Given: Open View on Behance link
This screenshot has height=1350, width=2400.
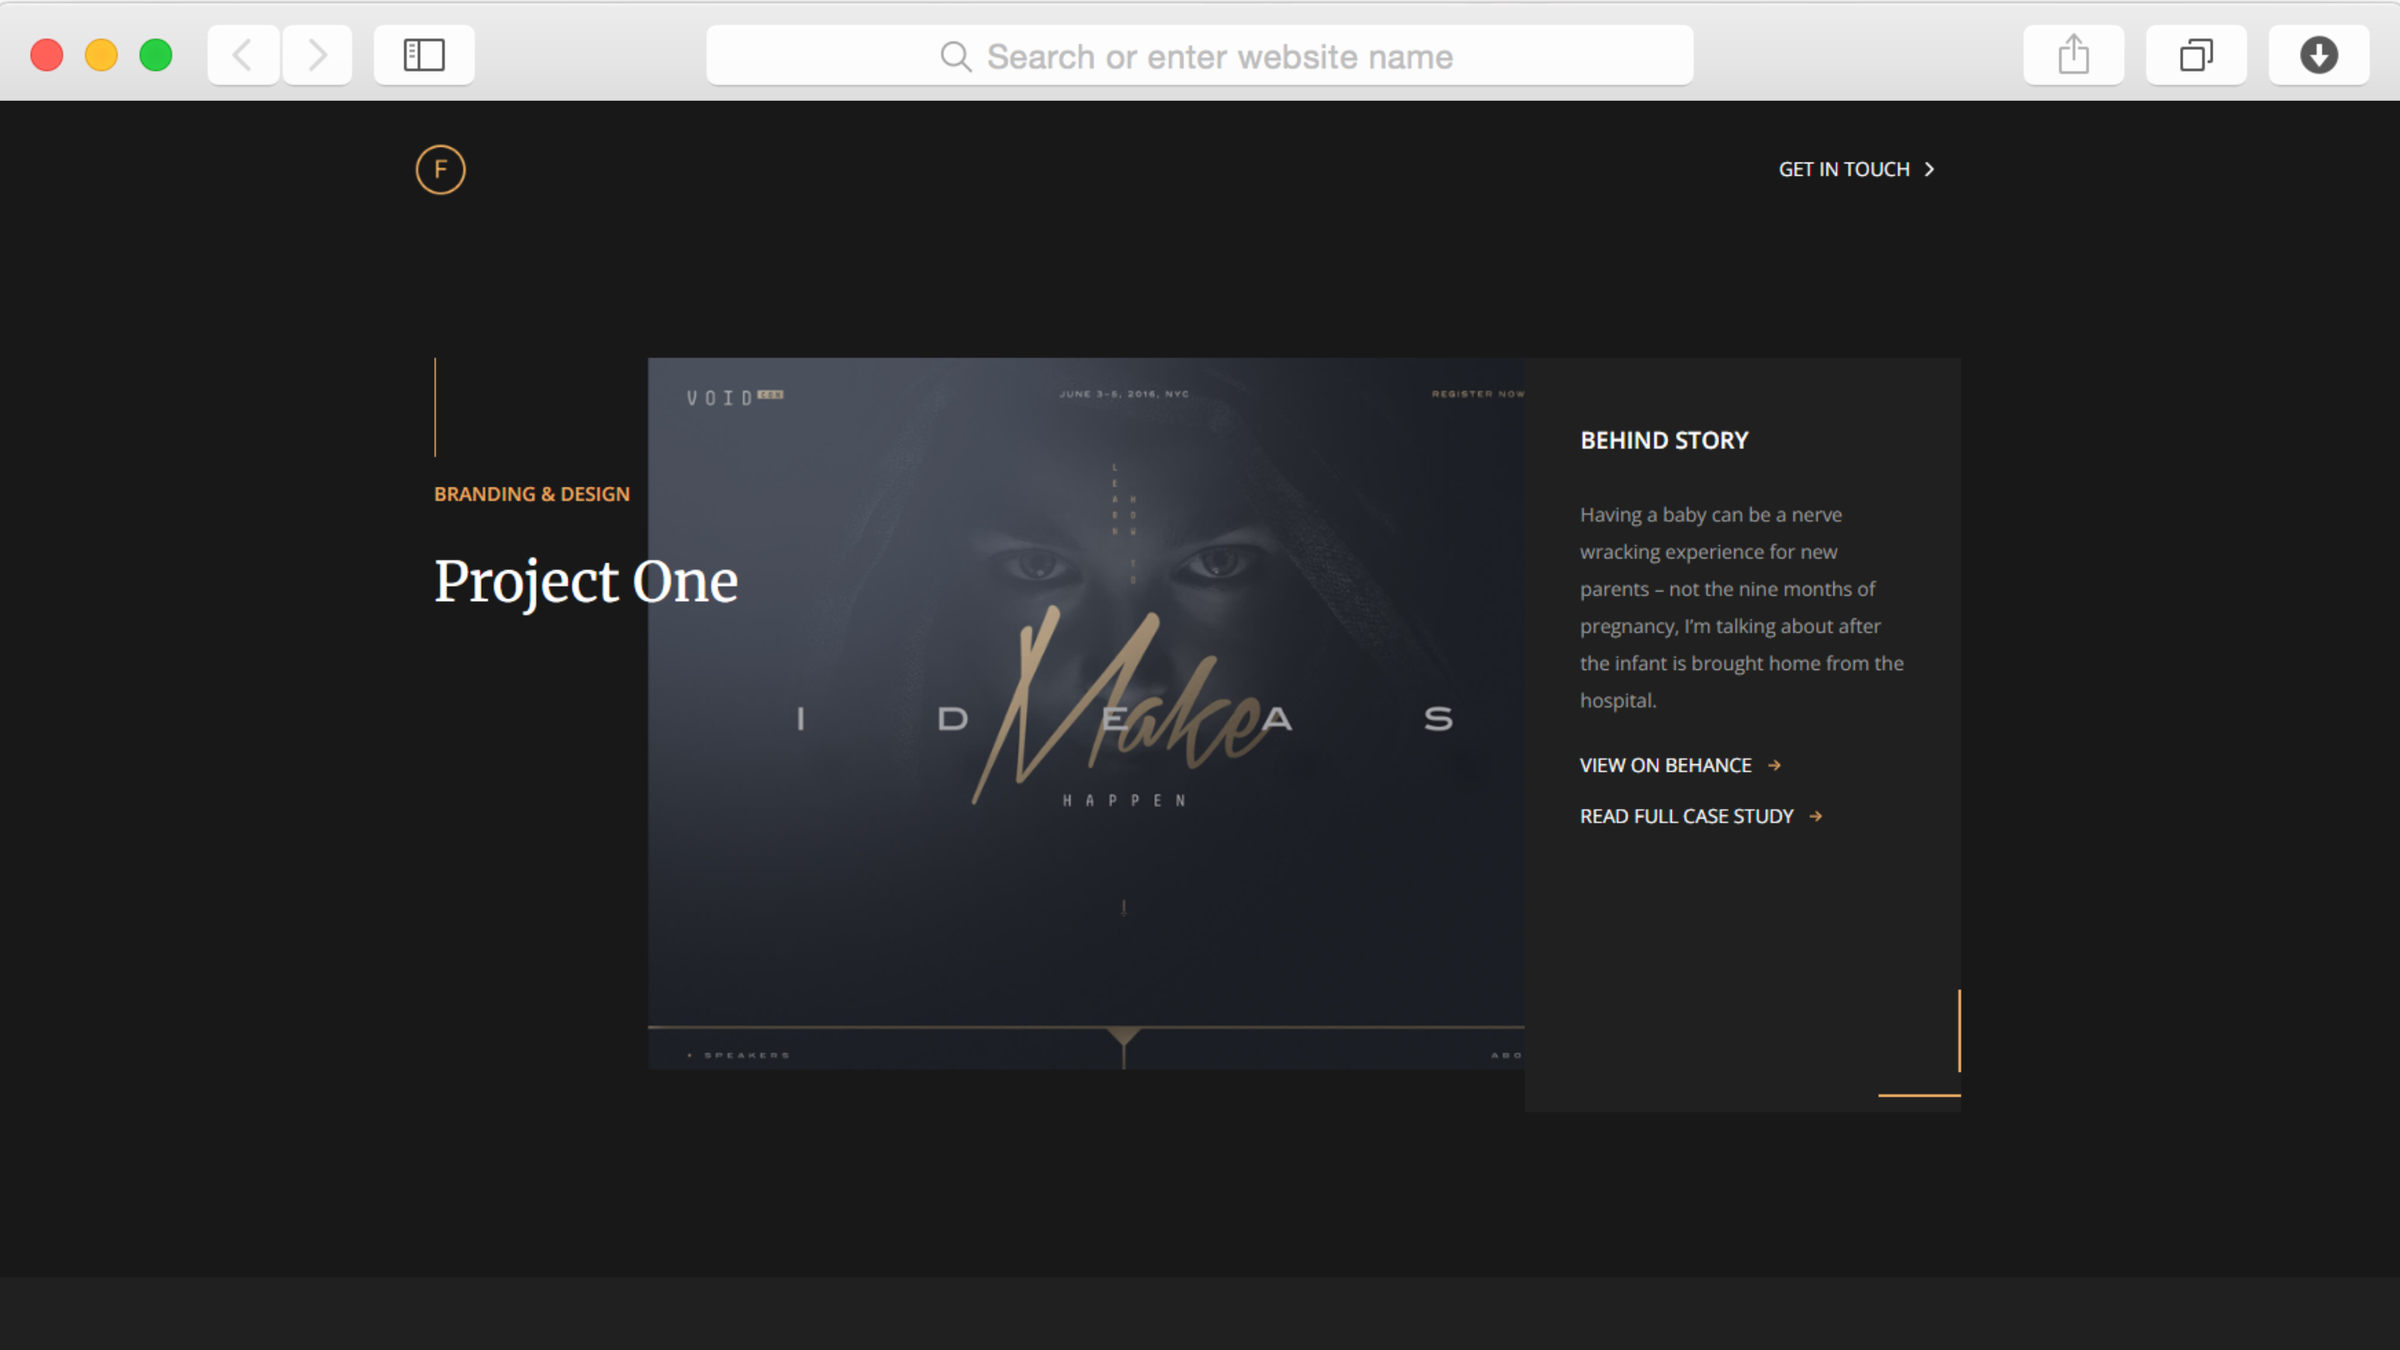Looking at the screenshot, I should 1665,766.
